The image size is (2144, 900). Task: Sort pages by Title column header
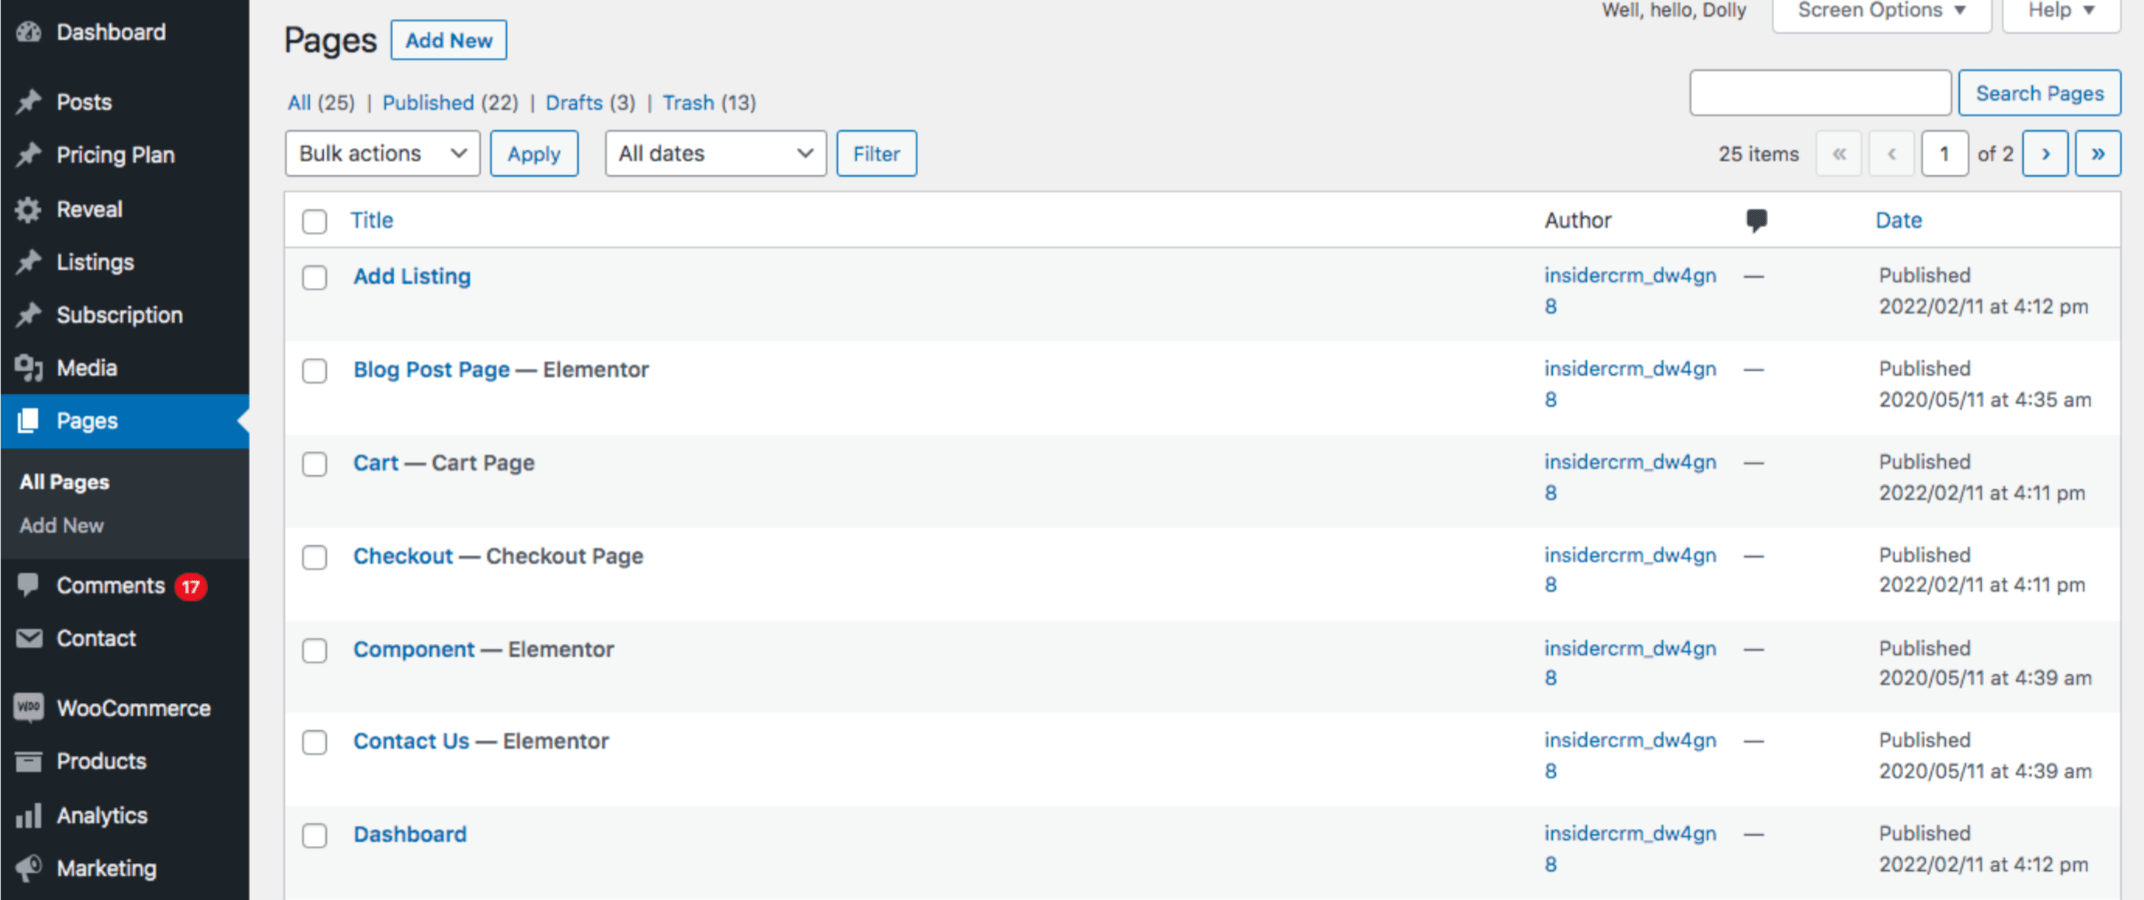372,220
